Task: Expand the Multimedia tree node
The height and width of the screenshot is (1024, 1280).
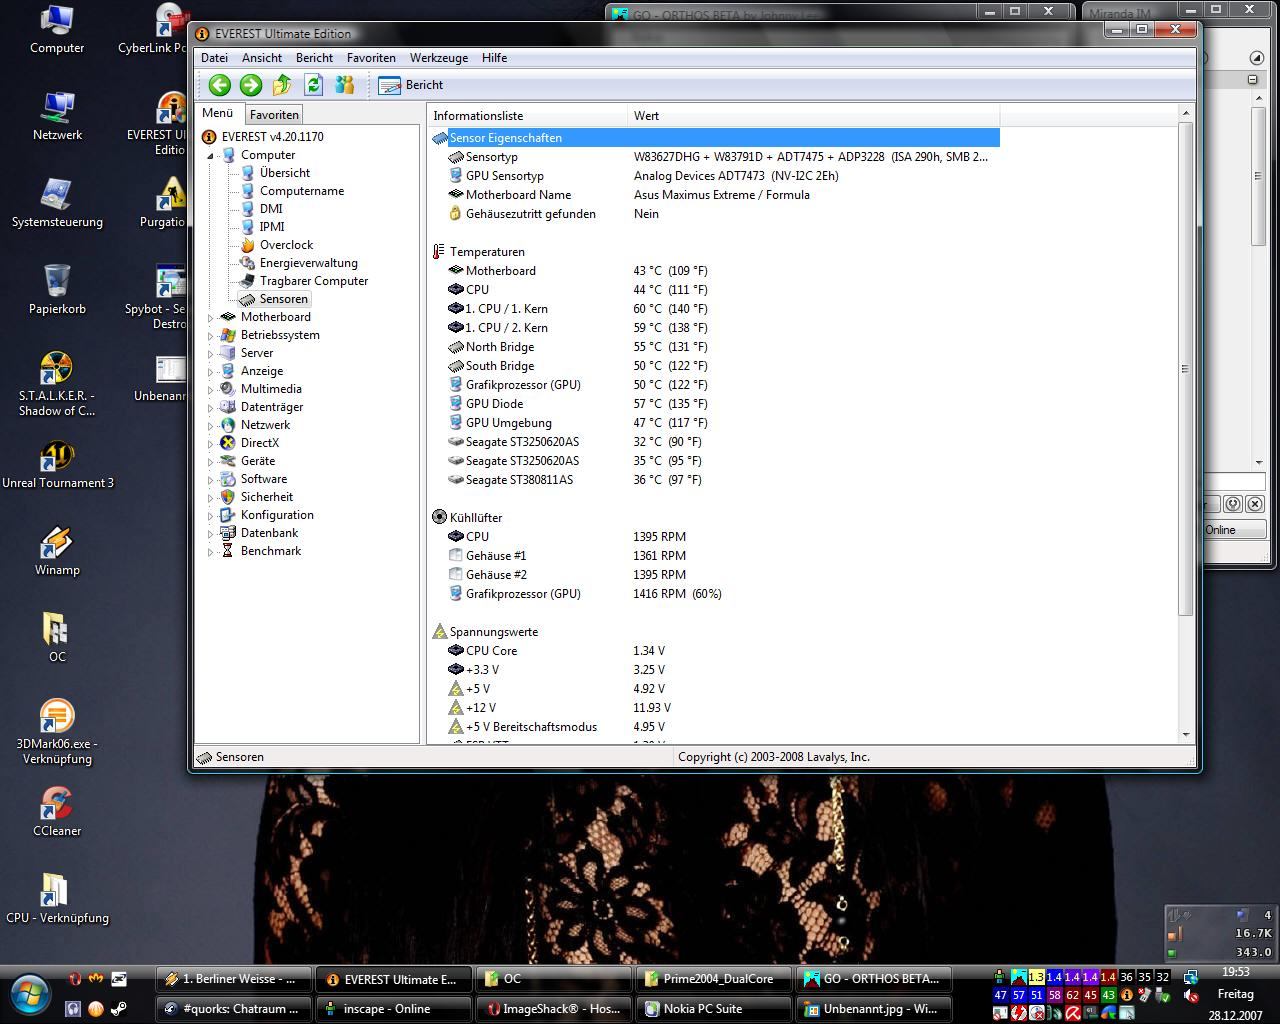Action: (x=210, y=390)
